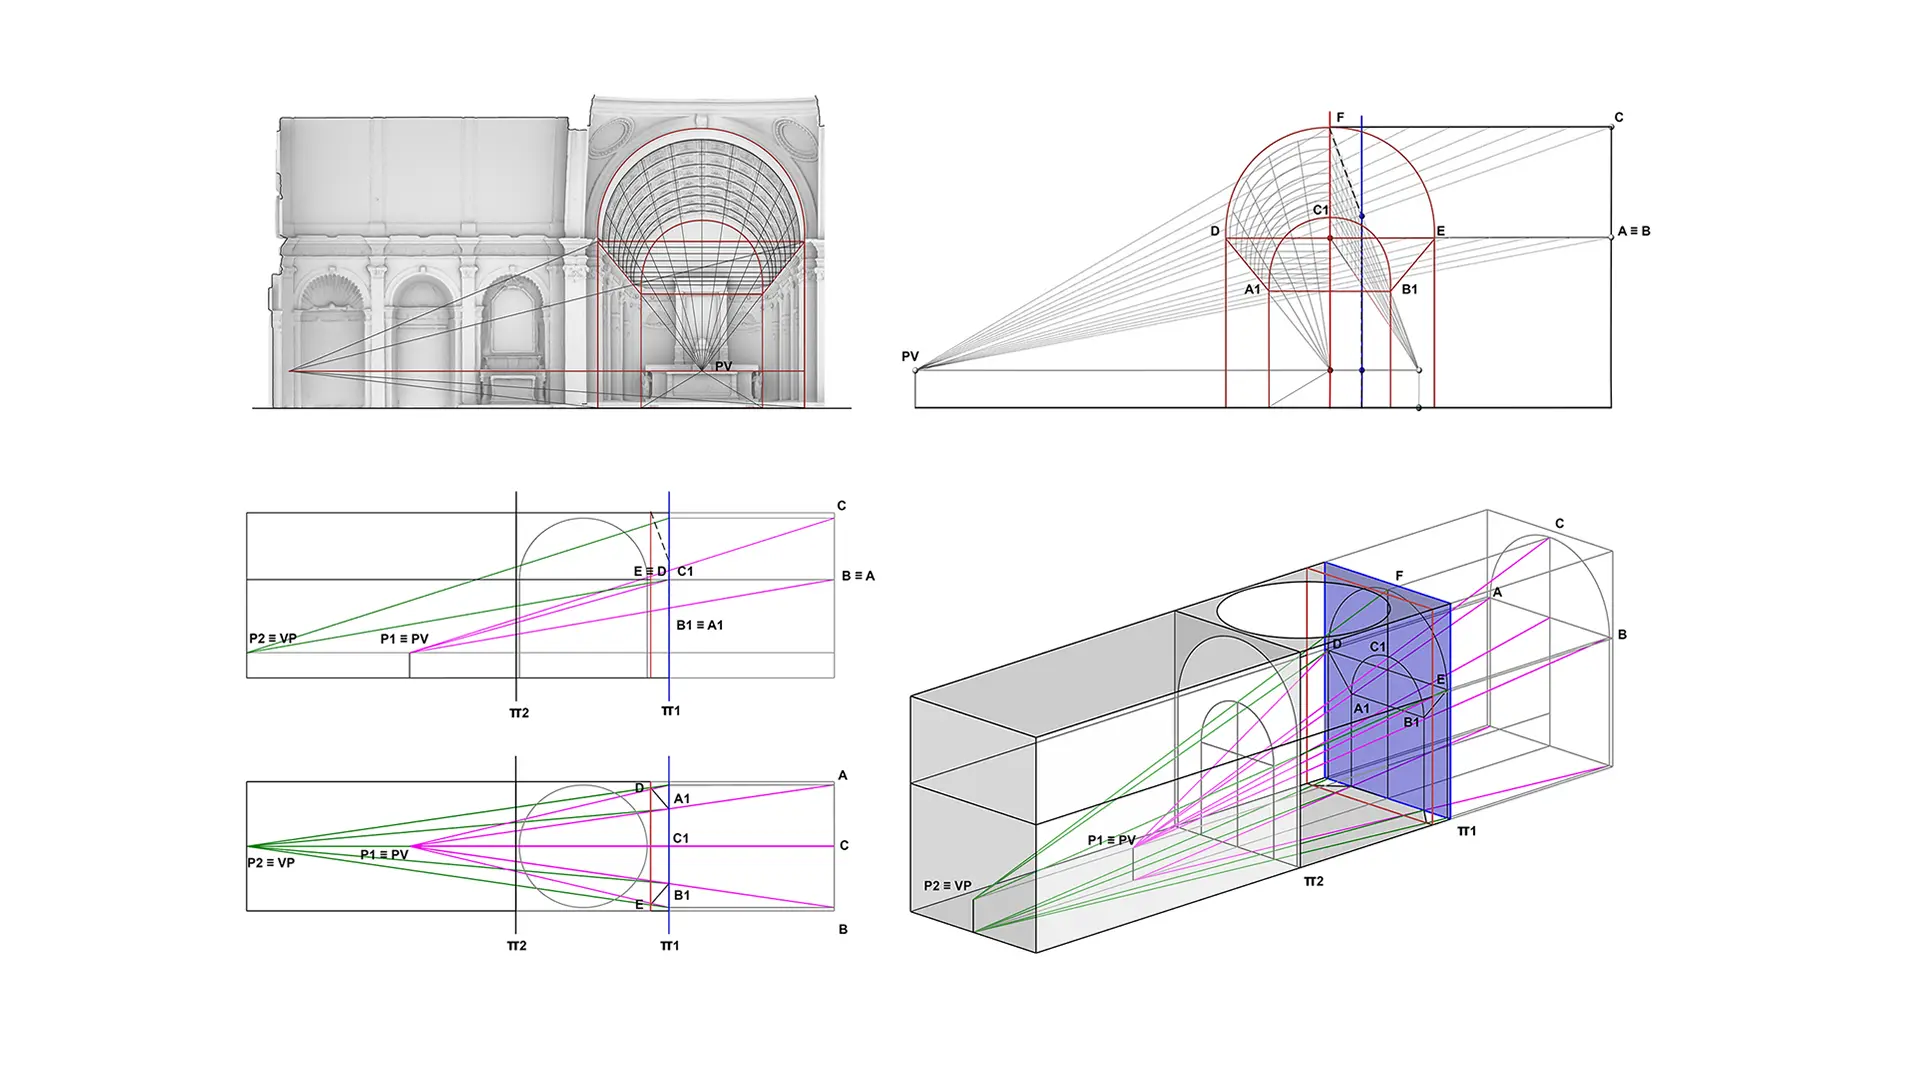
Task: Click the π1 label under the bottom-left plan
Action: 670,945
